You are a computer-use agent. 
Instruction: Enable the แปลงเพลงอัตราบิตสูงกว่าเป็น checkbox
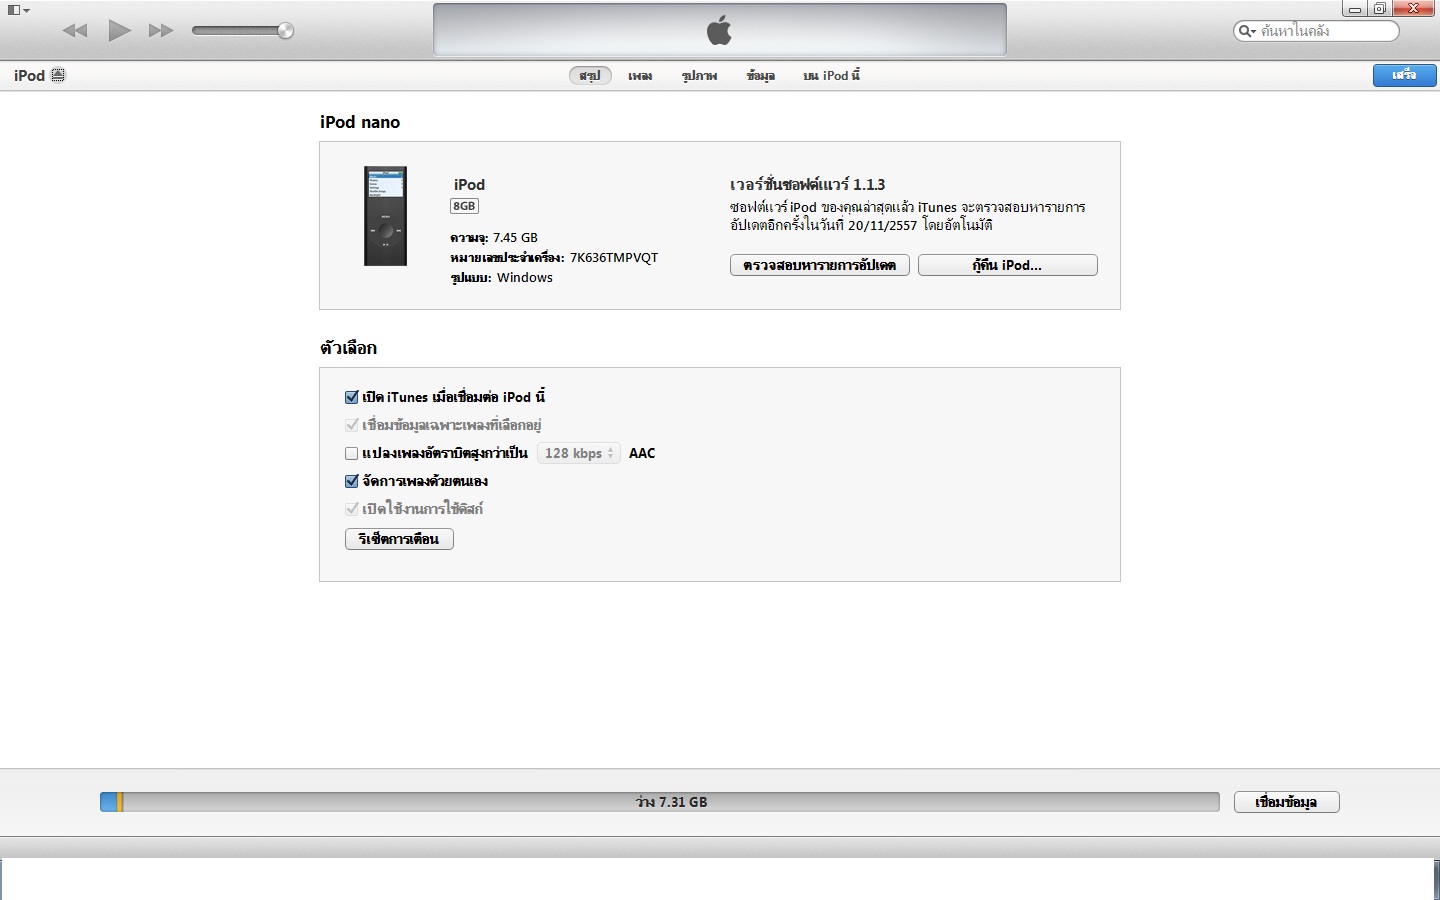[x=351, y=453]
